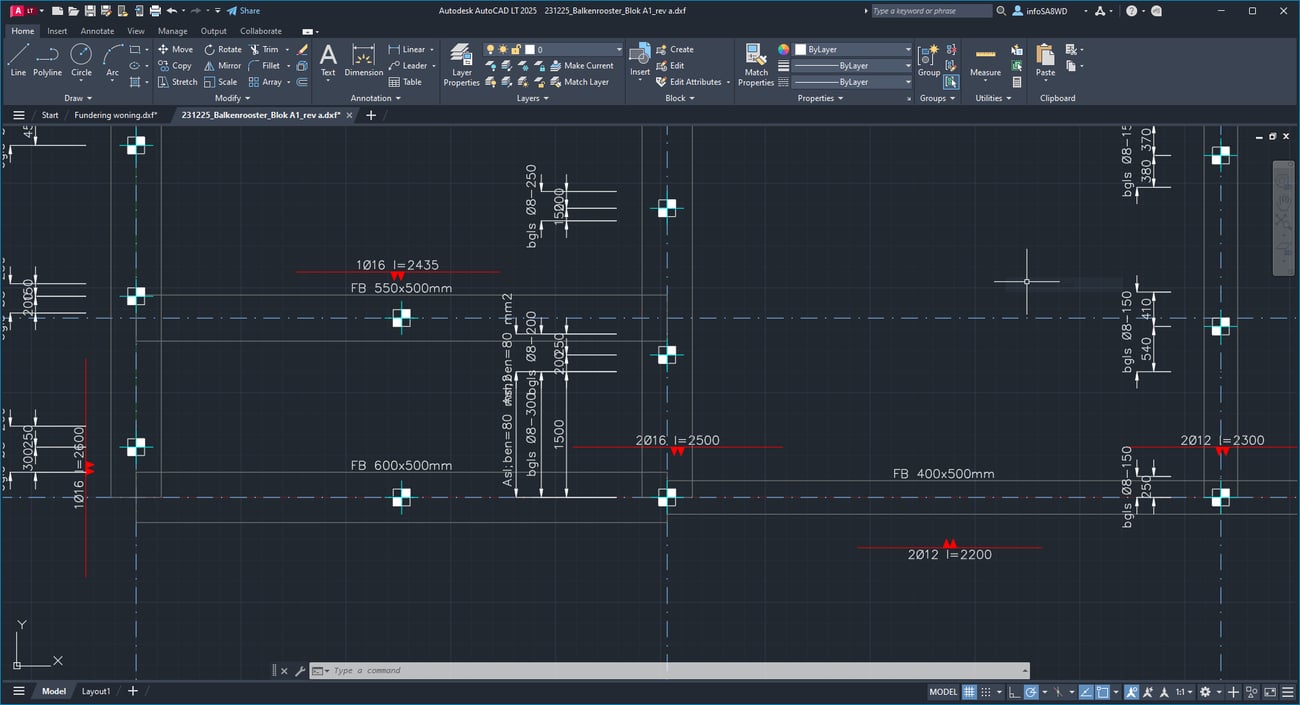Use the Fillet tool
The width and height of the screenshot is (1300, 705).
265,65
